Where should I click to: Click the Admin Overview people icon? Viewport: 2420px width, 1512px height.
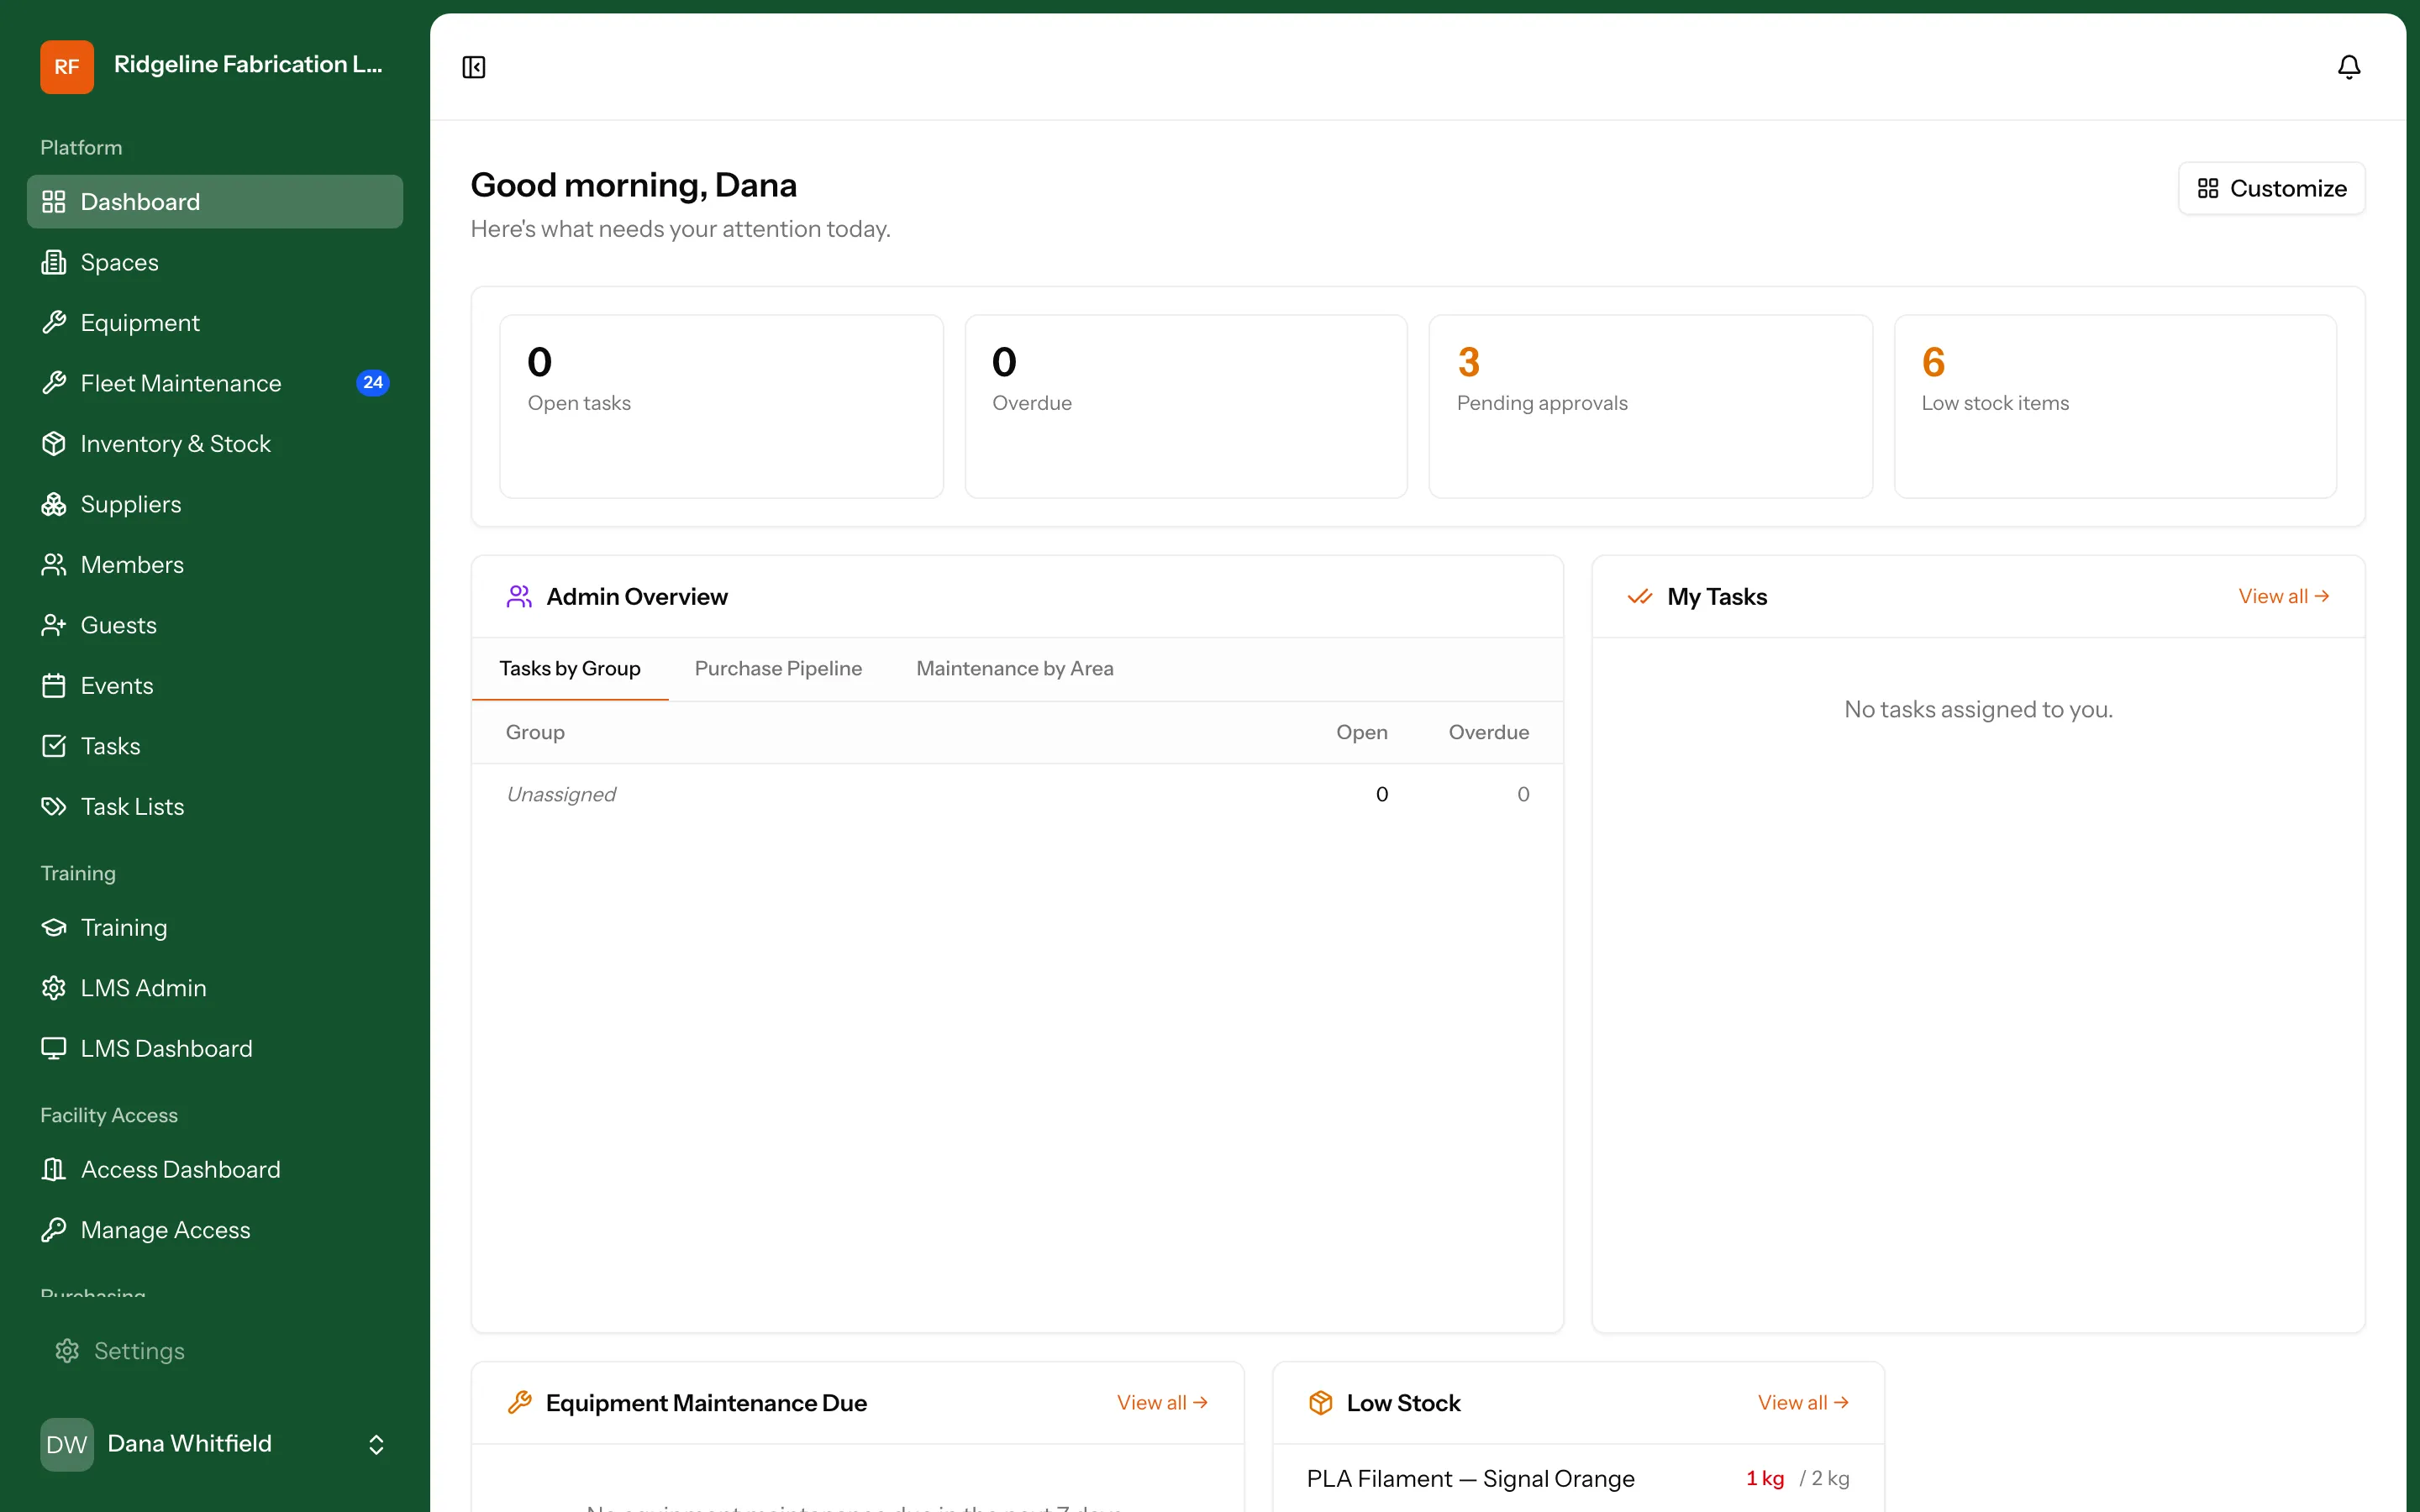pos(519,597)
